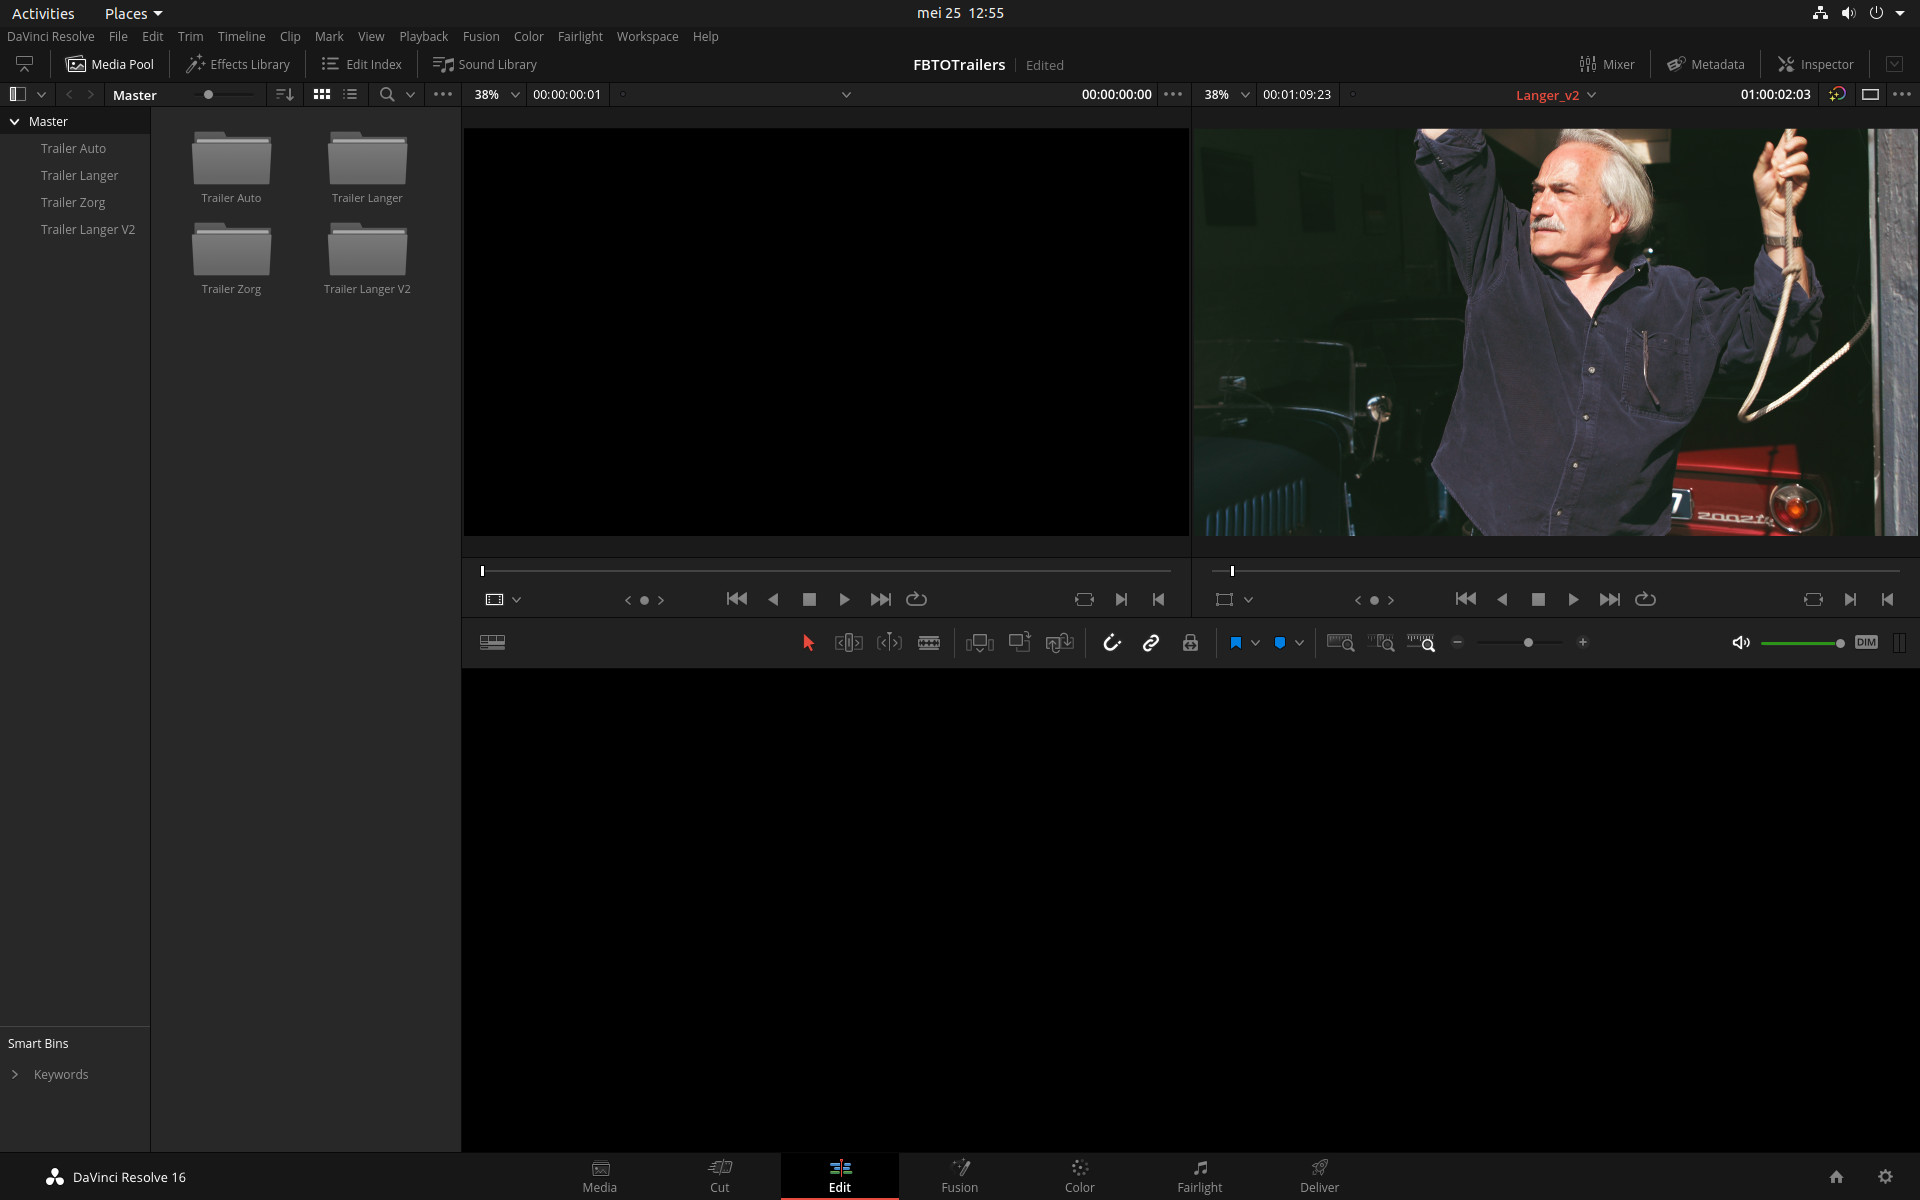This screenshot has height=1200, width=1920.
Task: Toggle bin list sidebar panel
Action: [x=17, y=94]
